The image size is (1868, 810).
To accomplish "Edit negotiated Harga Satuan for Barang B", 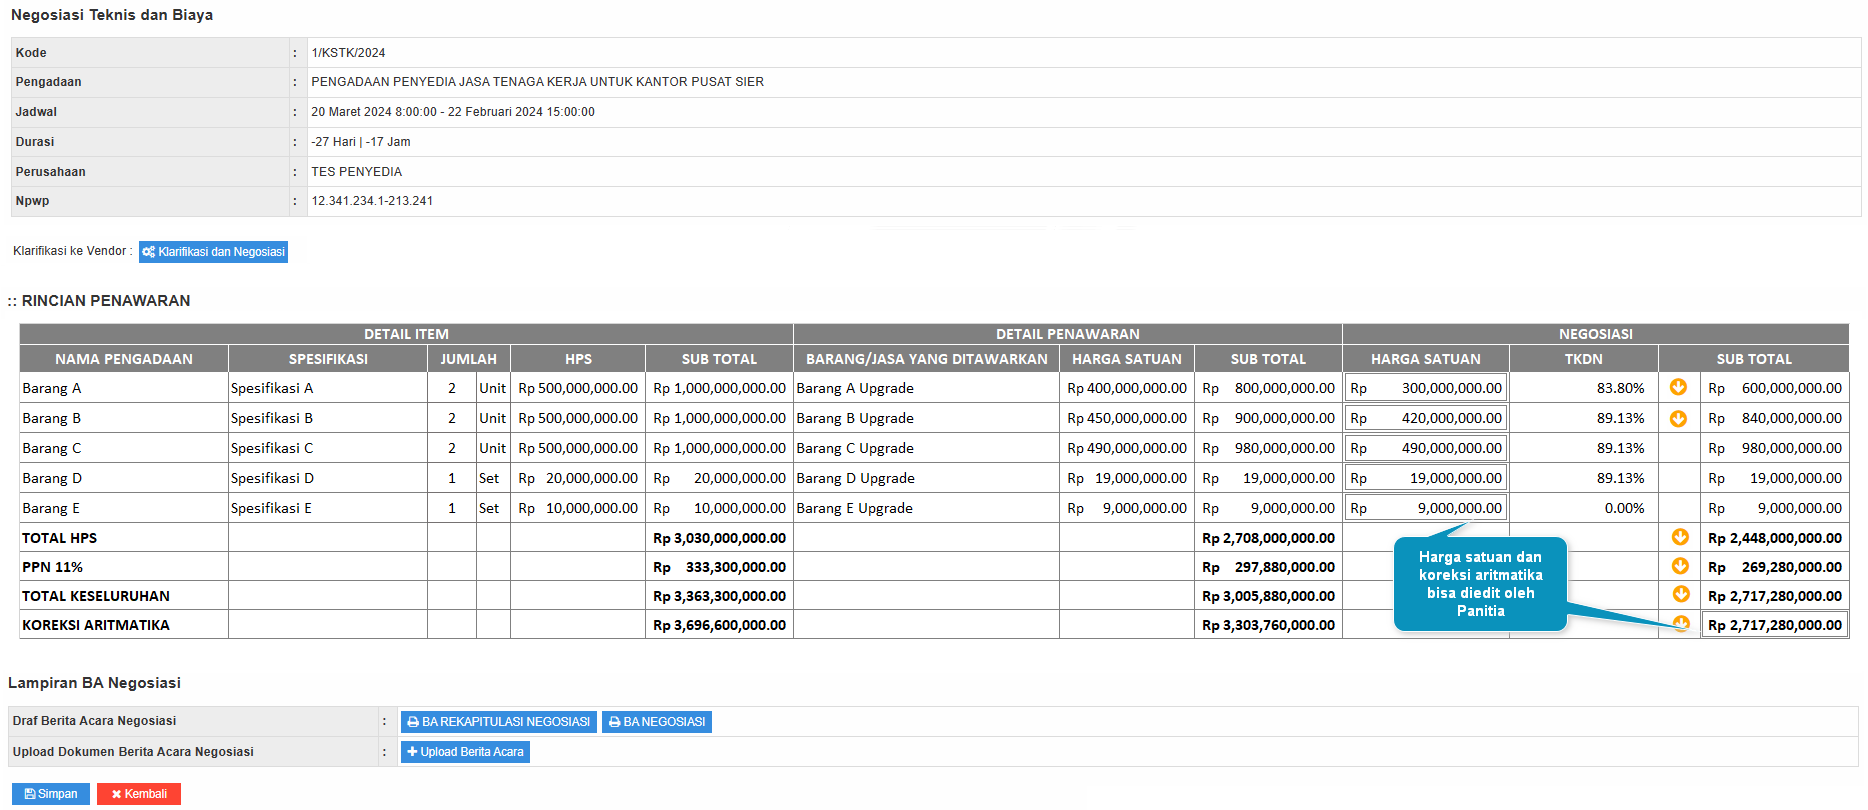I will 1425,418.
